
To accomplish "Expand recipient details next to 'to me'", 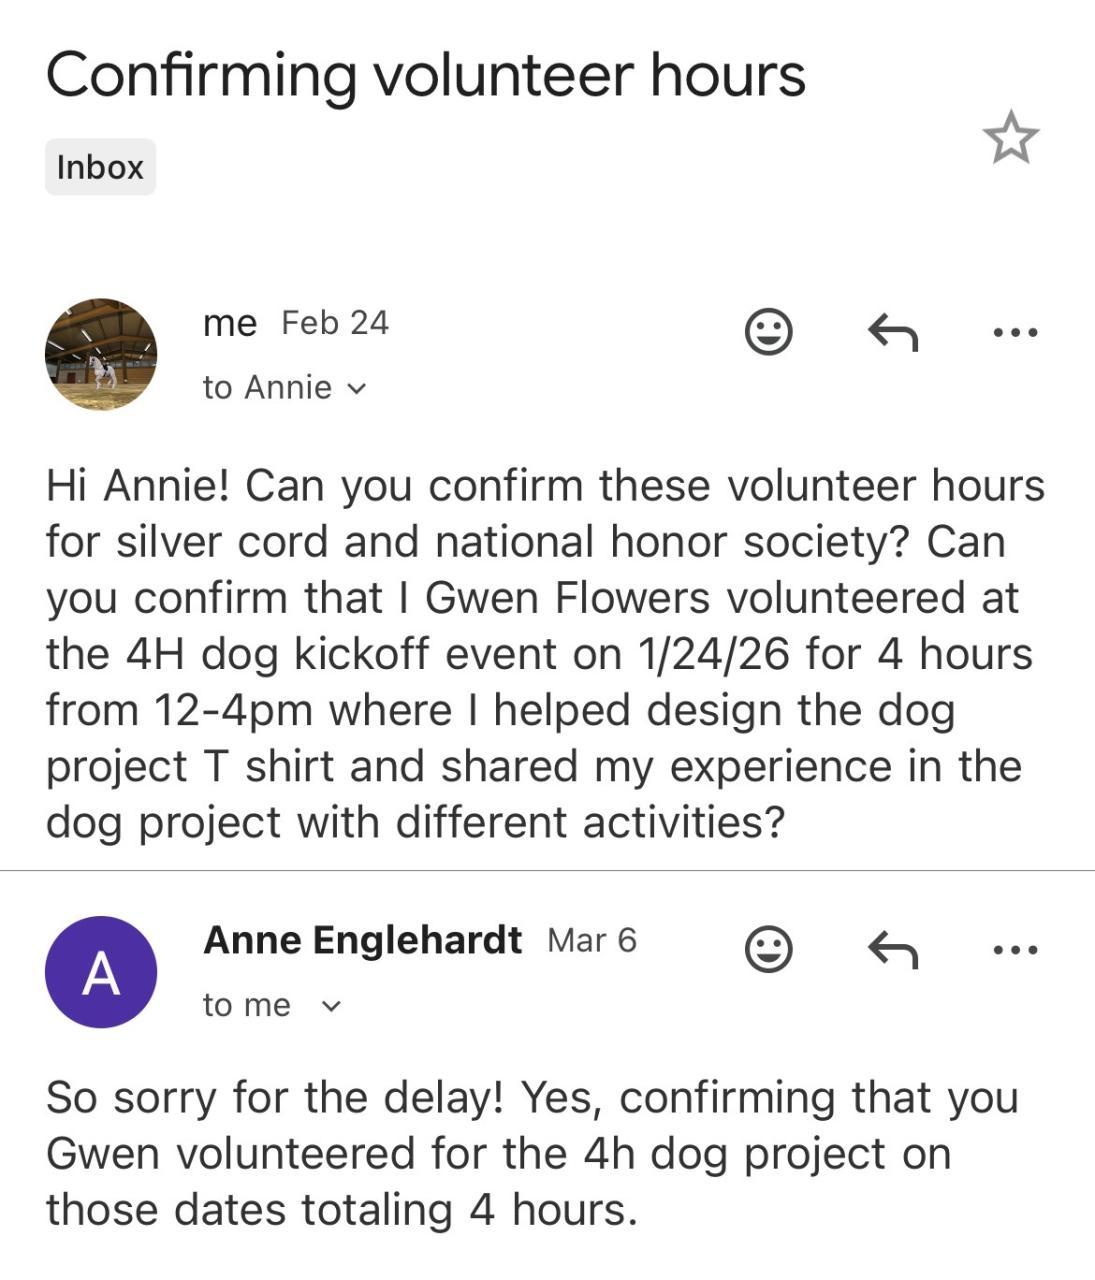I will pos(331,1006).
